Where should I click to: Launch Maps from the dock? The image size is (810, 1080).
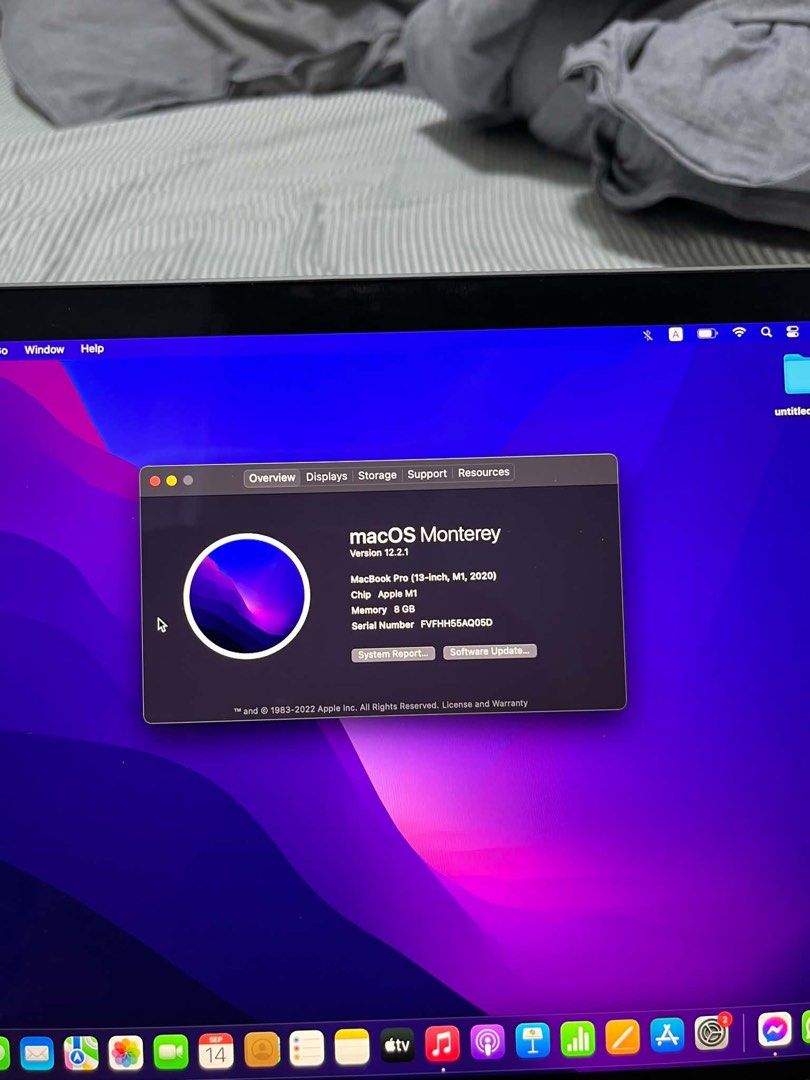click(x=81, y=1053)
